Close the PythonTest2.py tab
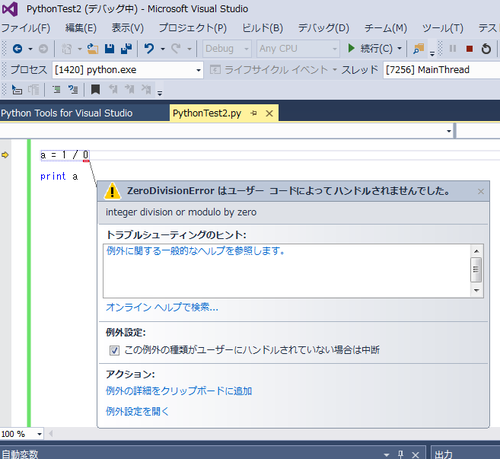Screen dimensions: 500x459 point(269,114)
